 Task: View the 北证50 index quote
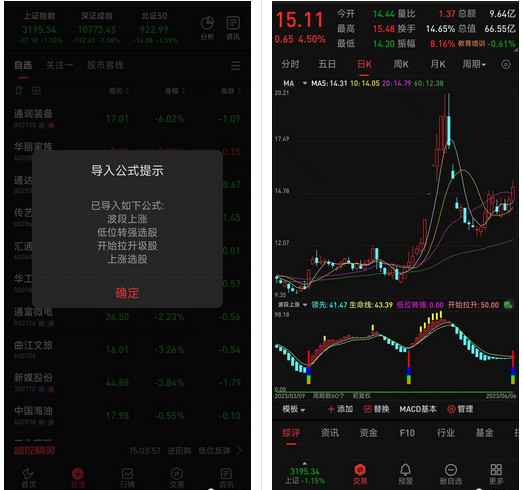(x=154, y=28)
